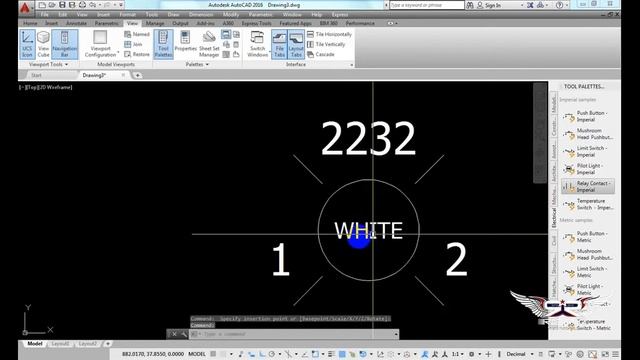
Task: Add a new drawing tab with plus
Action: [138, 75]
